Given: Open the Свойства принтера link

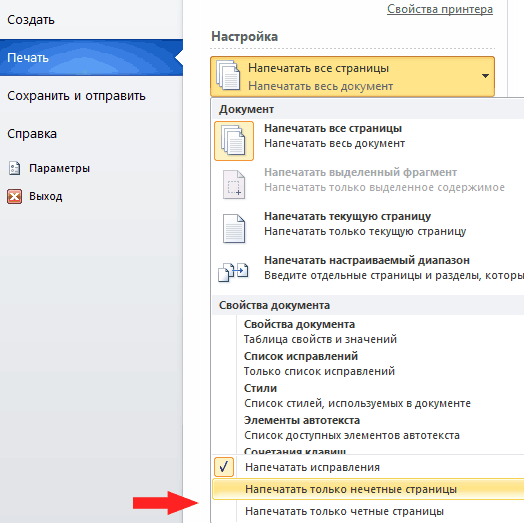Looking at the screenshot, I should tap(440, 9).
